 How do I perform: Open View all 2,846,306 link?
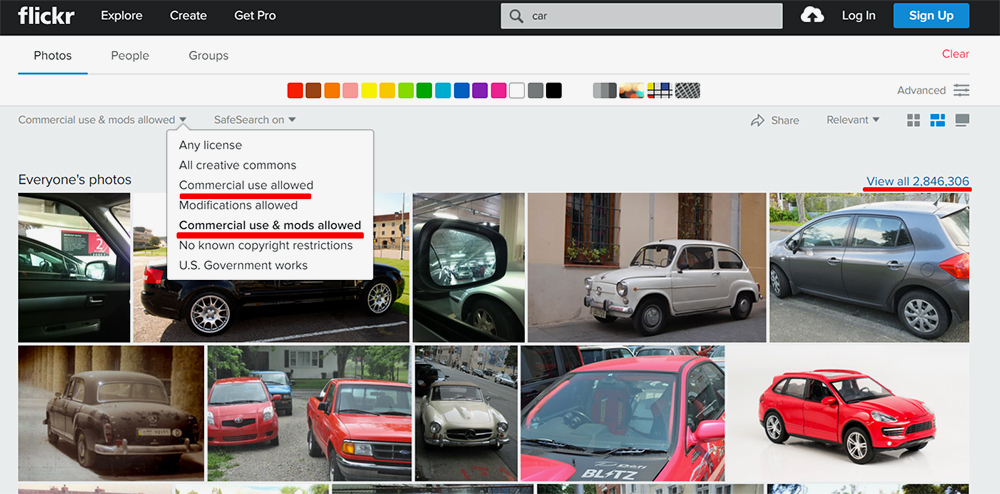pyautogui.click(x=918, y=181)
